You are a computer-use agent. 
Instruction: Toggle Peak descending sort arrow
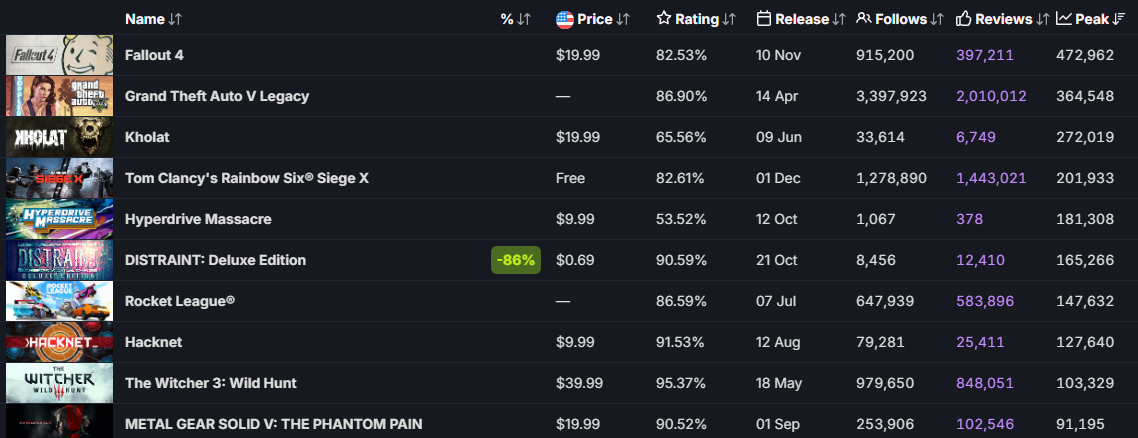coord(1119,19)
